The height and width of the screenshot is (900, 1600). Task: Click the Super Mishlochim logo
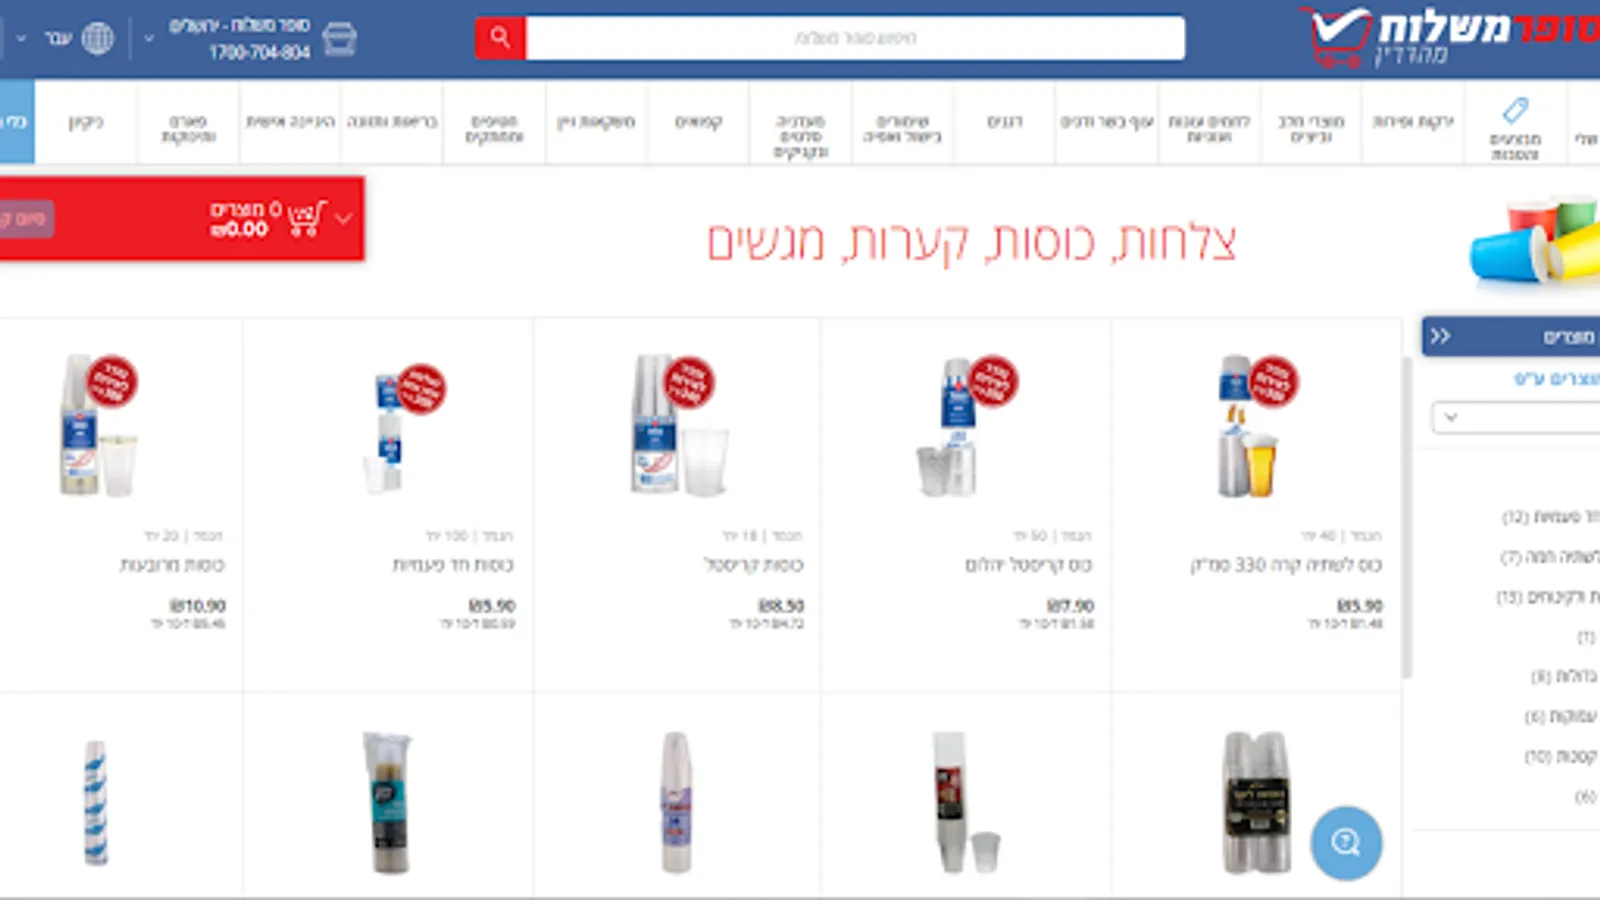1455,38
